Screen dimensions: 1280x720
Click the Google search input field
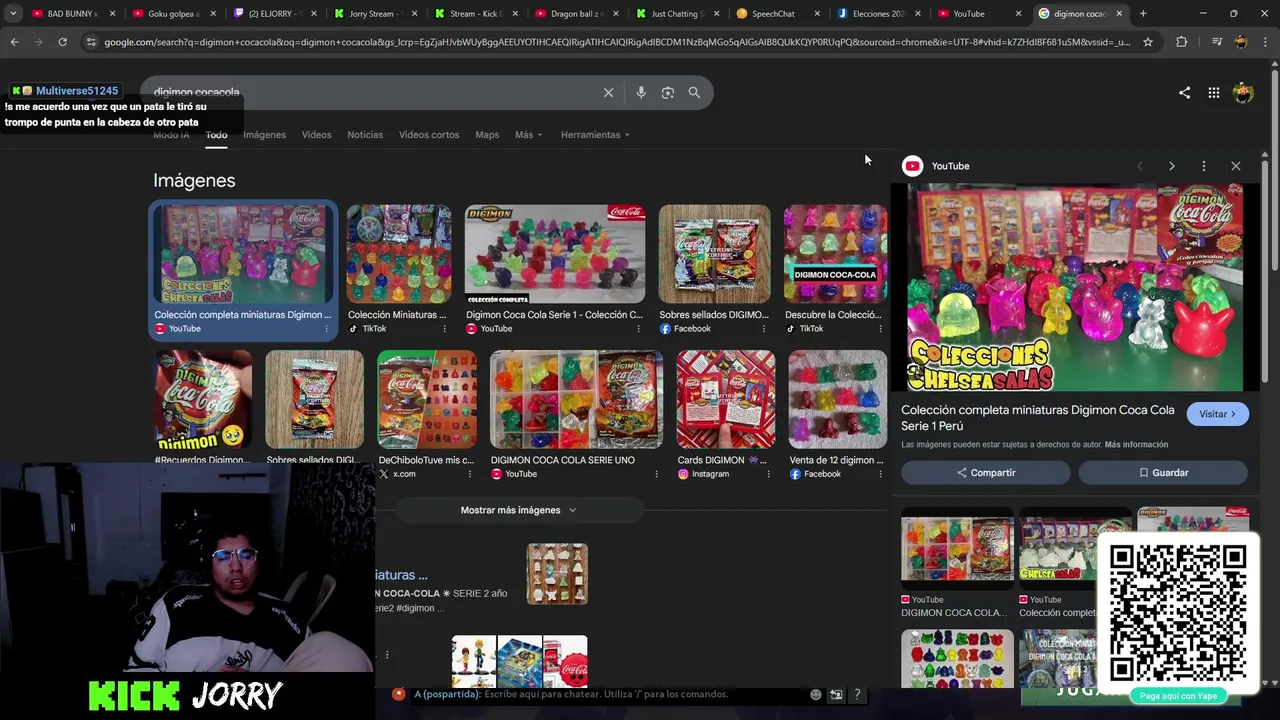coord(370,92)
